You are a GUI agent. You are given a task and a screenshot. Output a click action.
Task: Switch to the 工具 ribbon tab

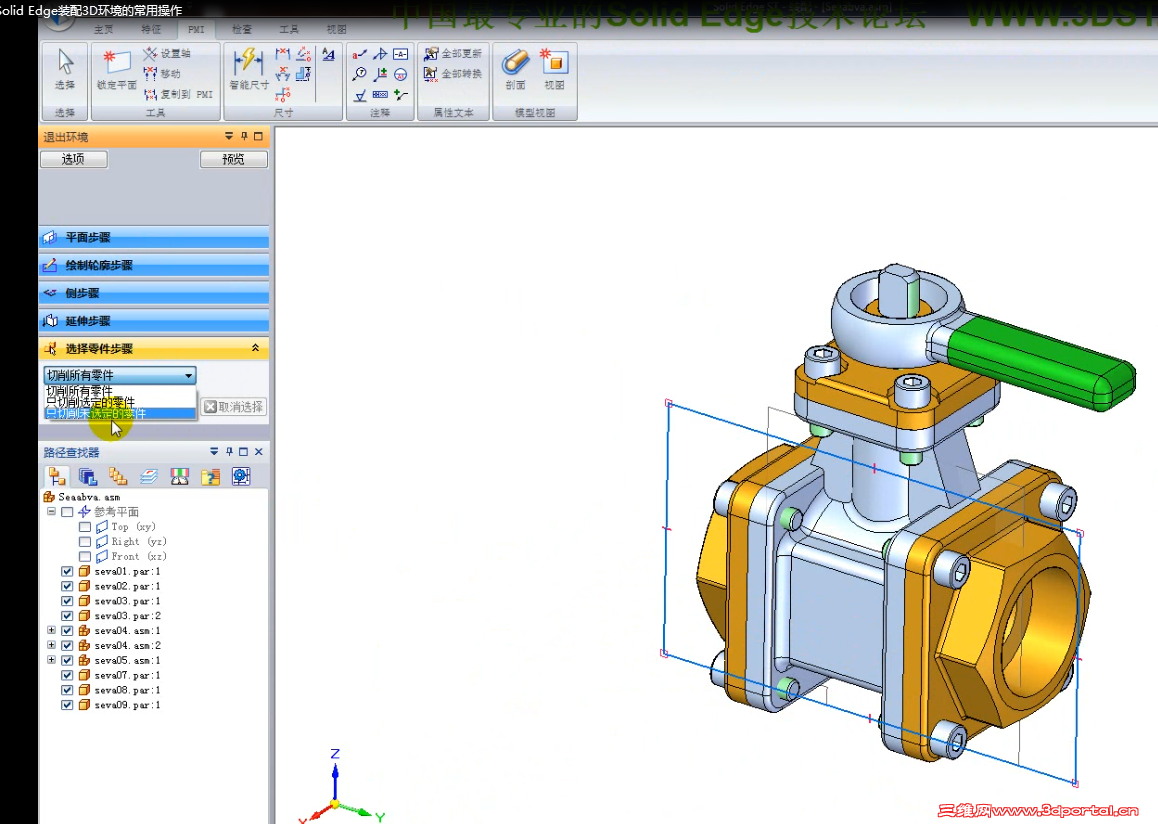tap(289, 30)
